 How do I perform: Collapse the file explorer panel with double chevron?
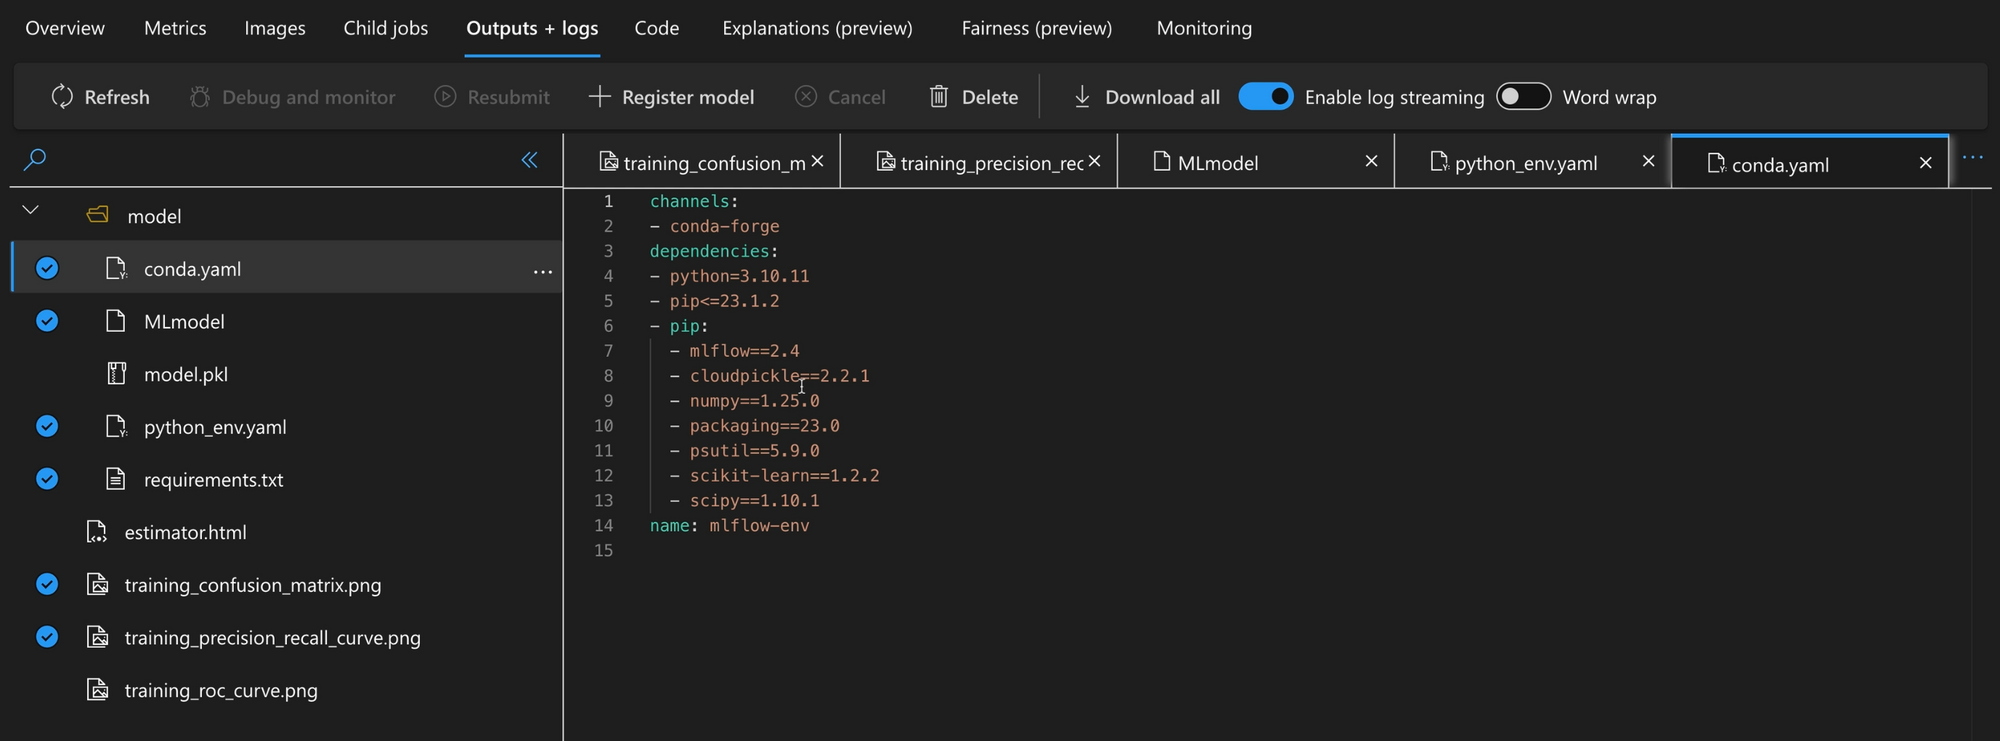pos(529,160)
